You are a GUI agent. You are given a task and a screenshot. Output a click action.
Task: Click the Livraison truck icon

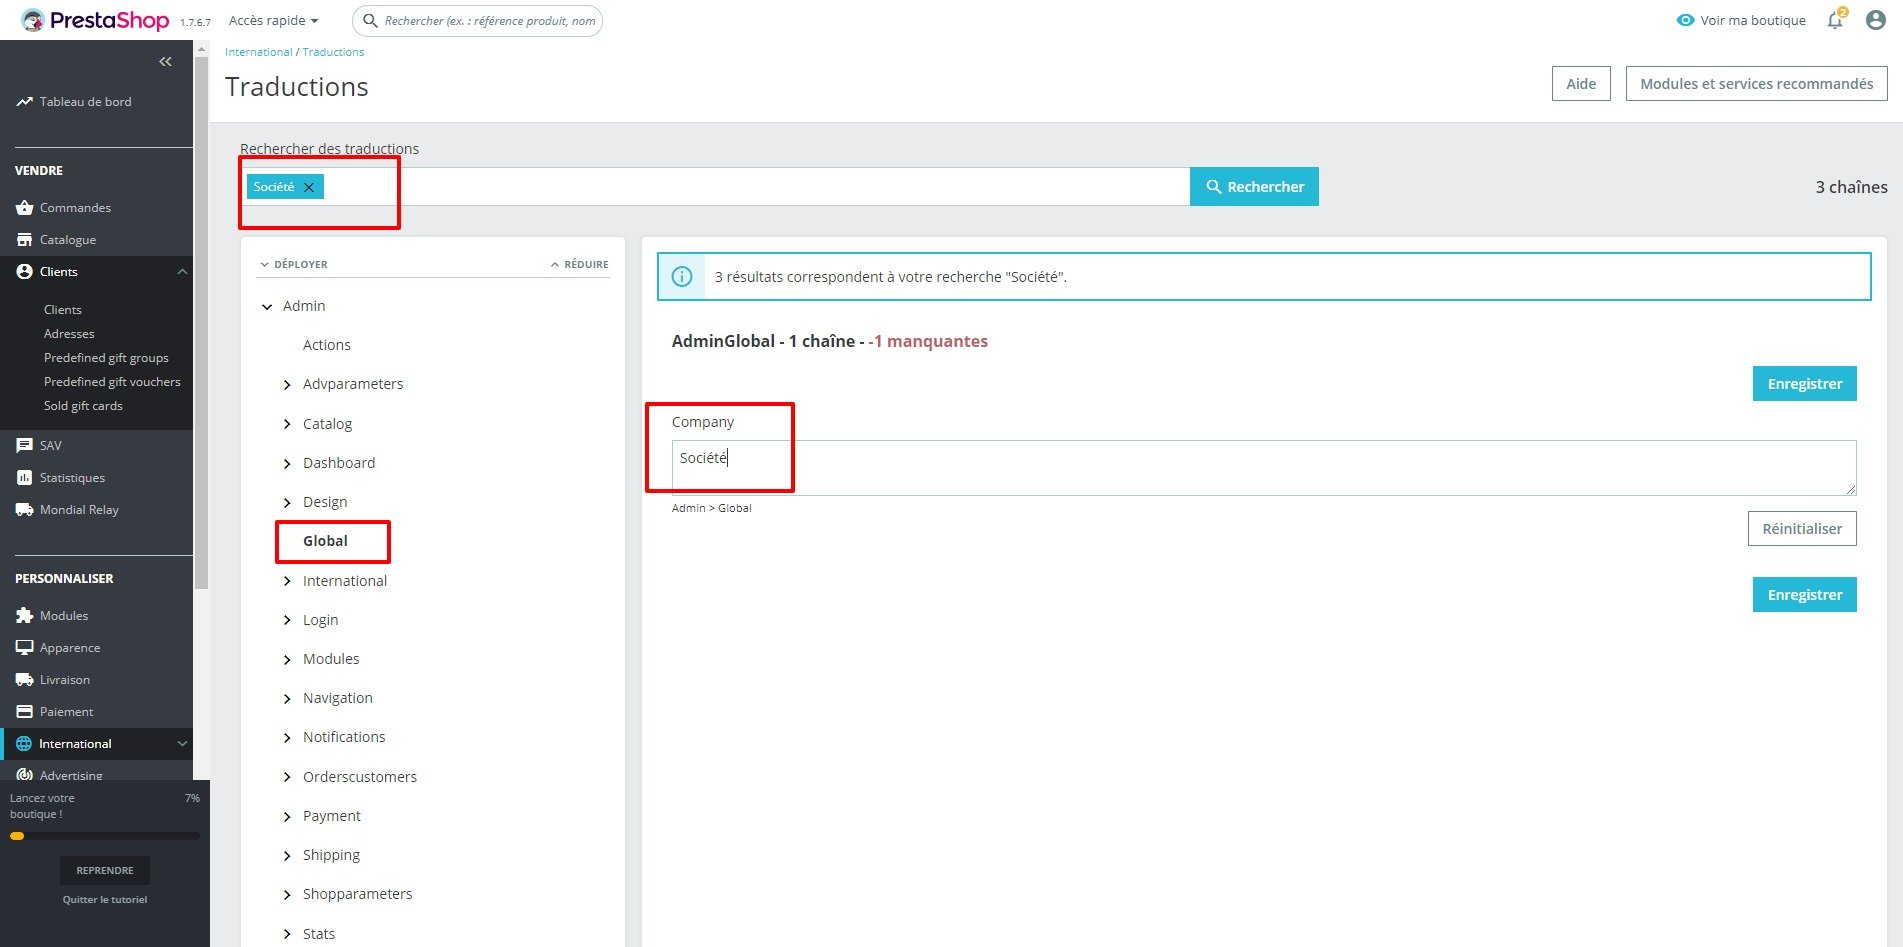[x=24, y=680]
